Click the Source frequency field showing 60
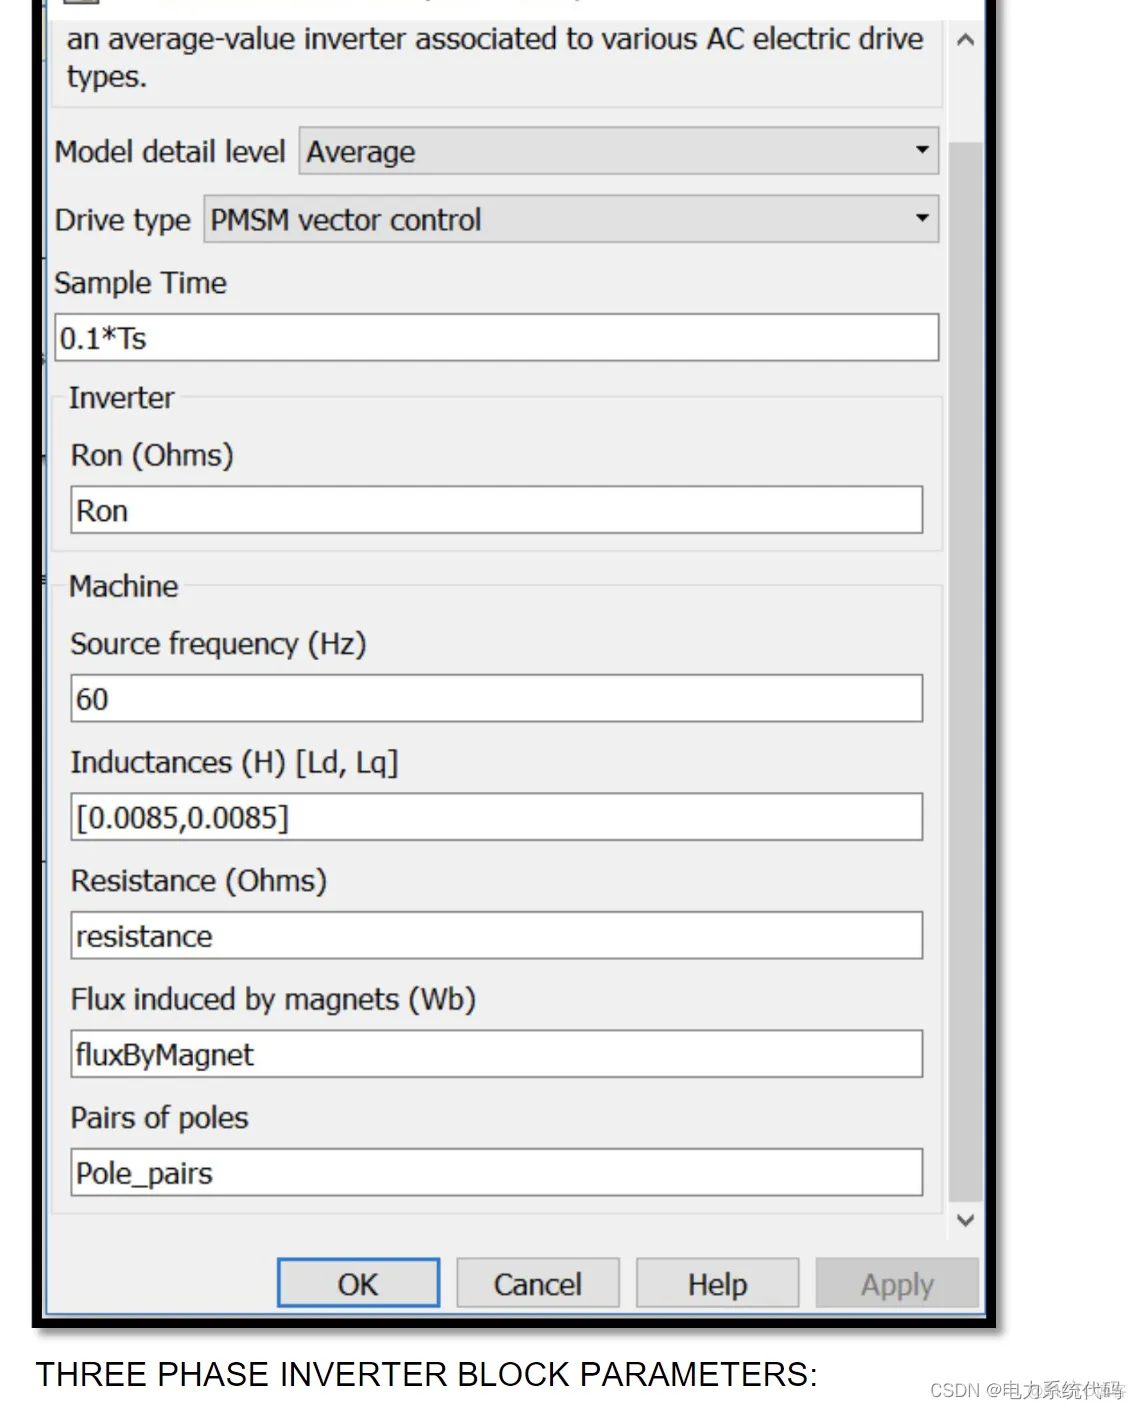This screenshot has width=1136, height=1409. (497, 698)
